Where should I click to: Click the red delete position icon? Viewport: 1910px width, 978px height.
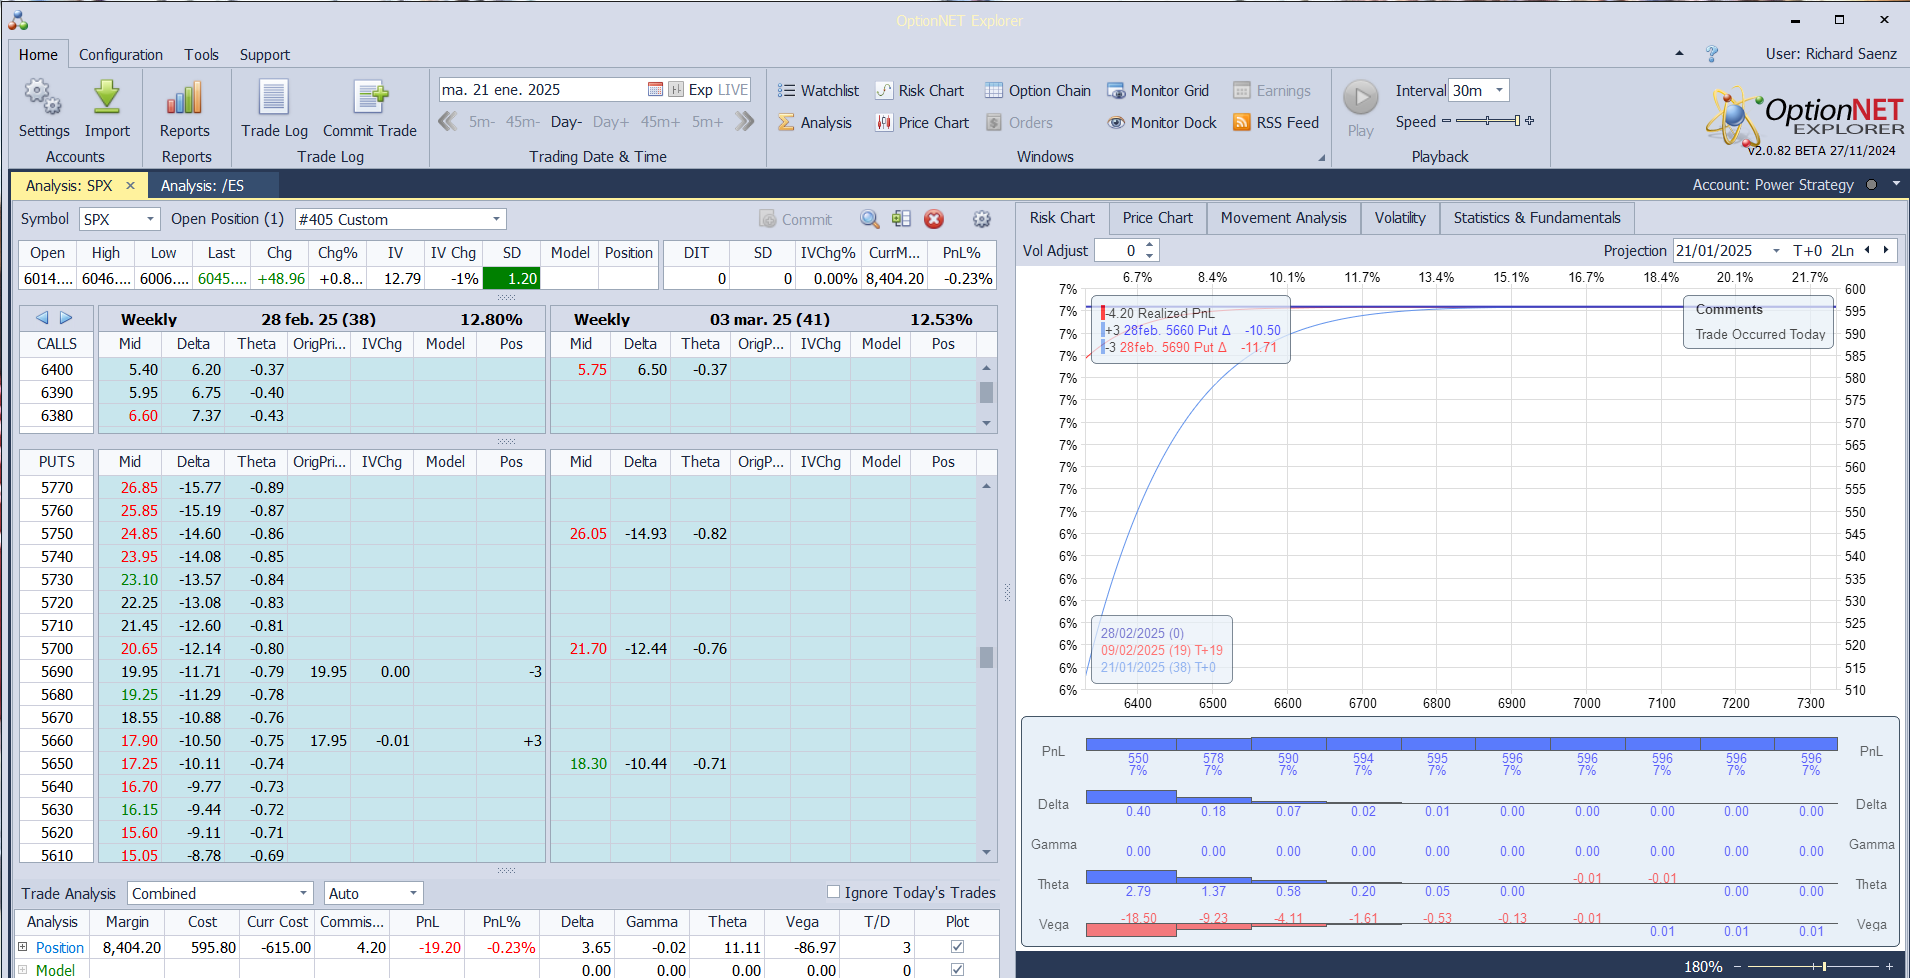[934, 219]
